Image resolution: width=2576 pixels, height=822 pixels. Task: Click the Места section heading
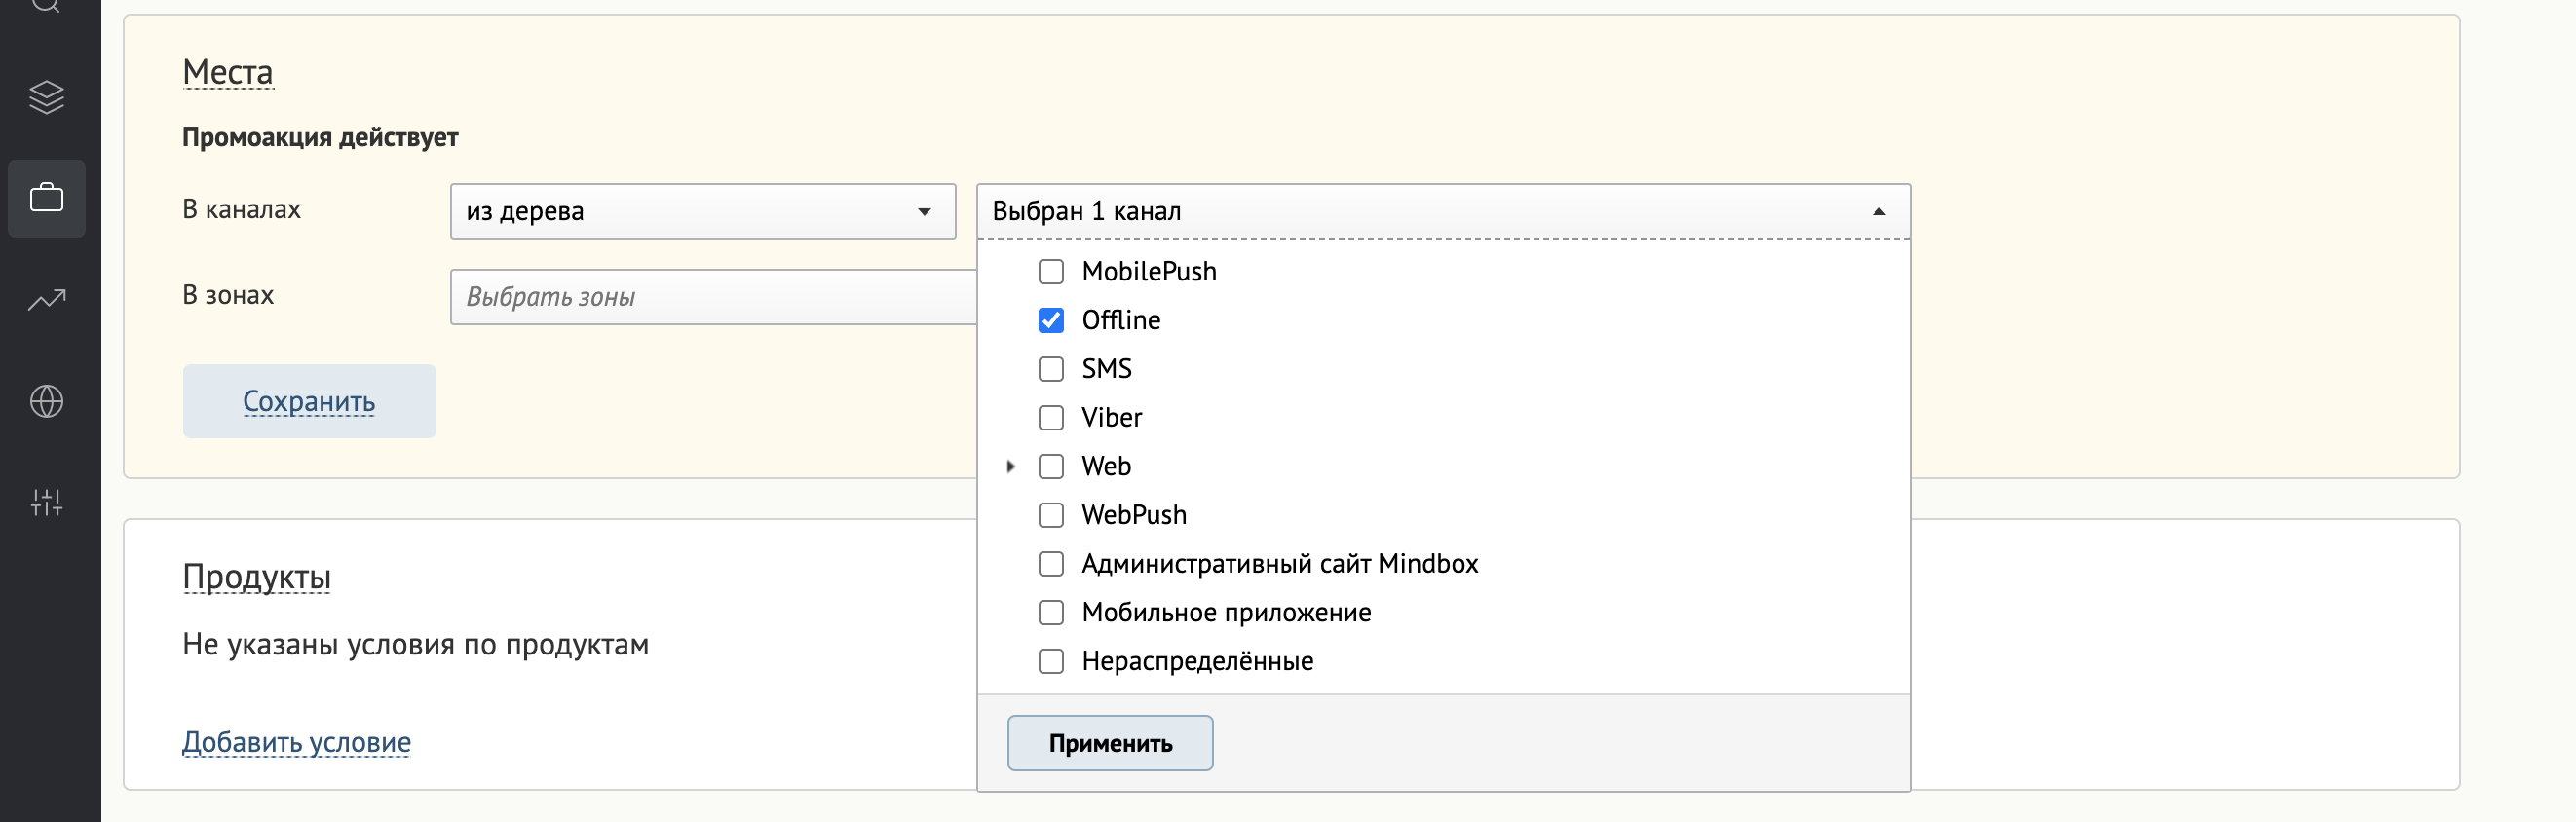point(228,72)
